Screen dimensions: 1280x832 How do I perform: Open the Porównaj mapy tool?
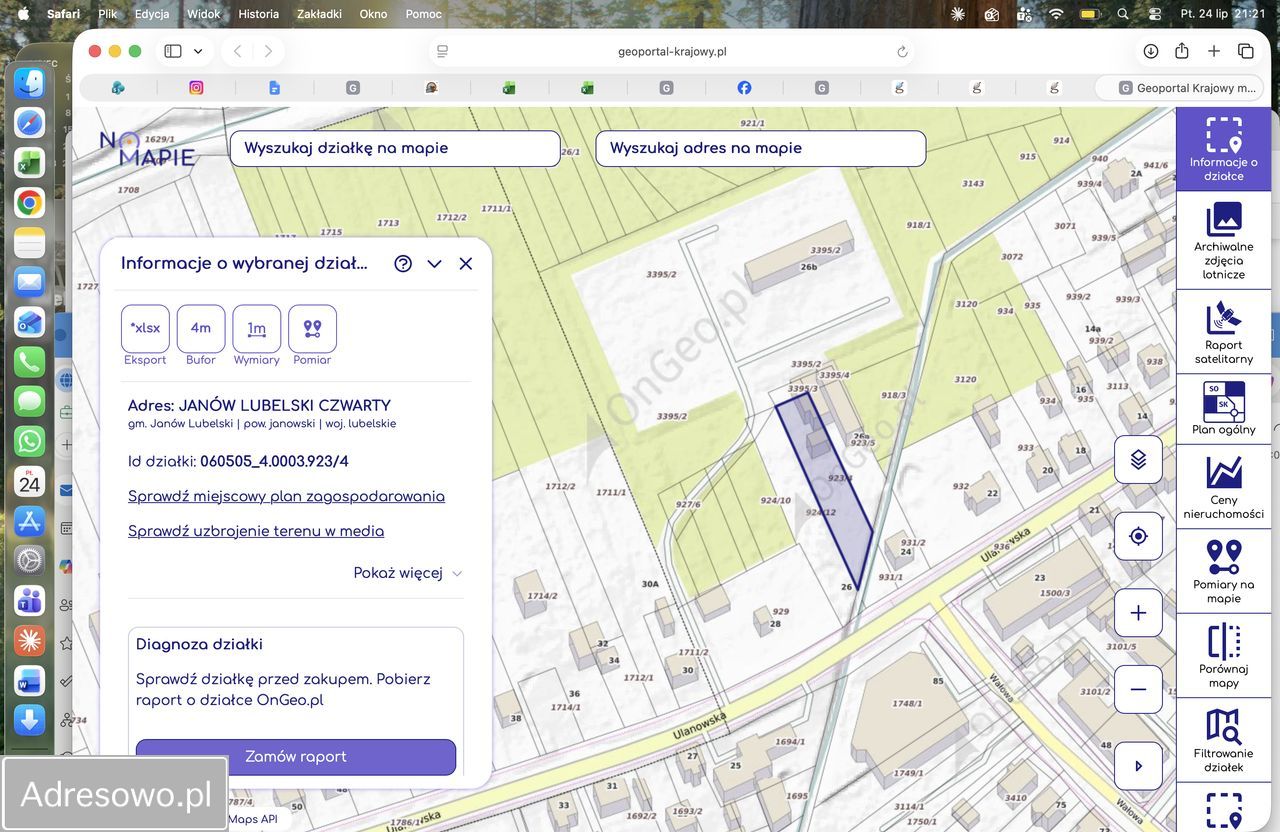pyautogui.click(x=1223, y=656)
